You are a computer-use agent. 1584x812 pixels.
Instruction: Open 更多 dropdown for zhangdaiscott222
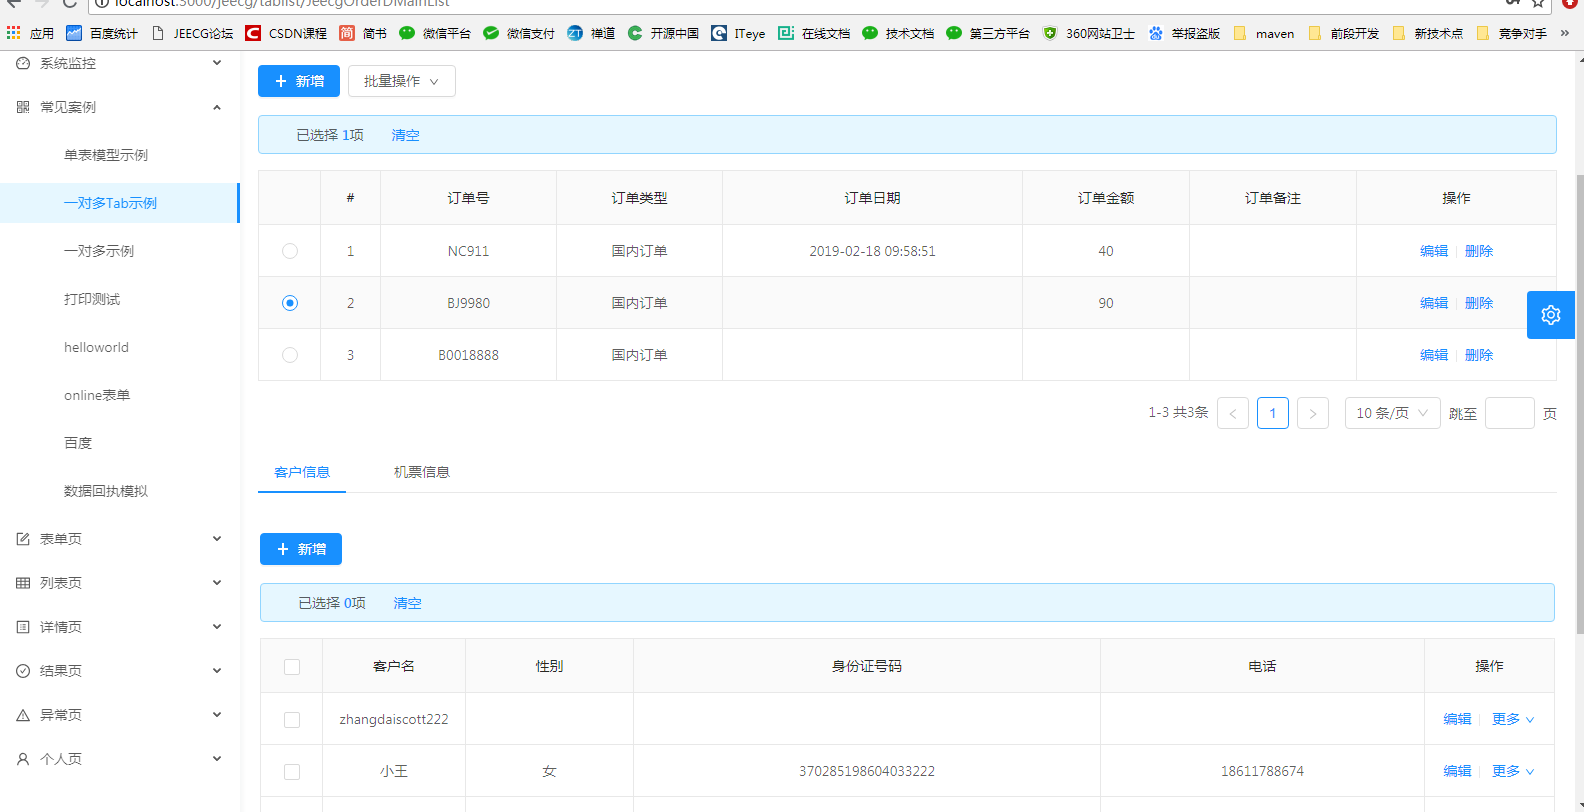coord(1513,719)
